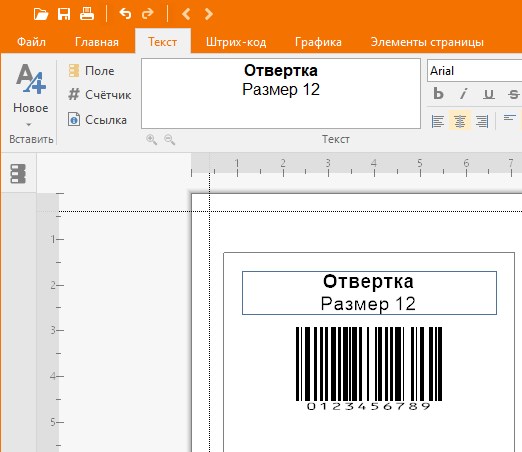Redo the last undone action
Screen dimensions: 522x452
(x=147, y=14)
